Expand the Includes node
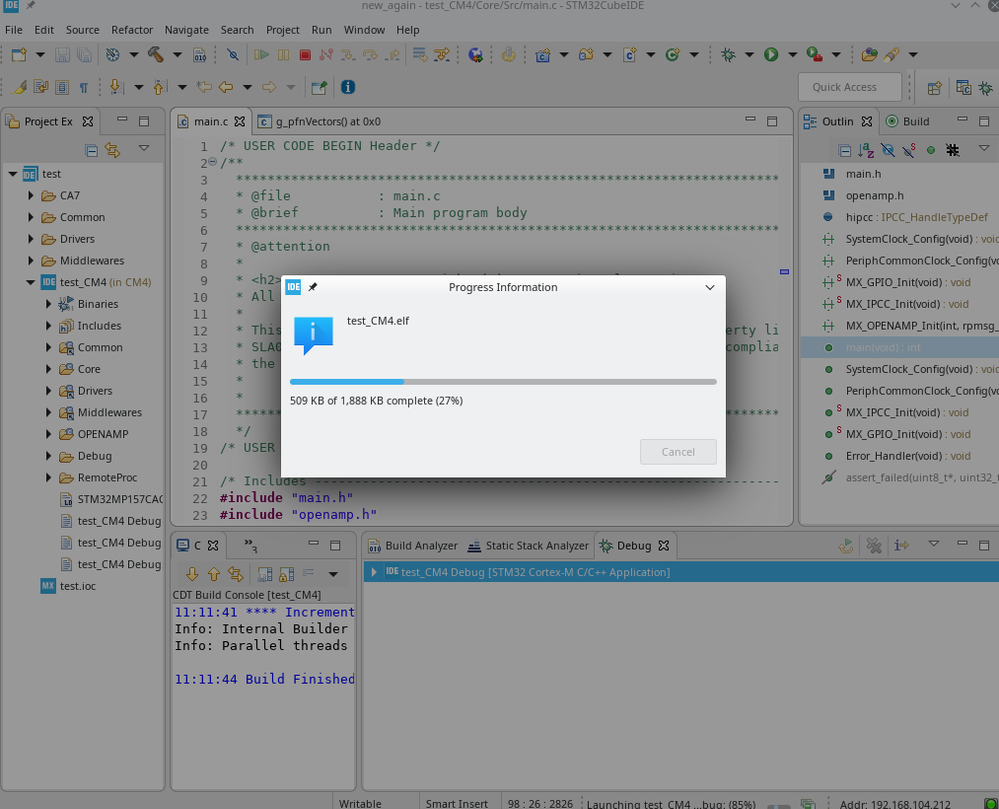Screen dimensions: 999x809 [48, 326]
